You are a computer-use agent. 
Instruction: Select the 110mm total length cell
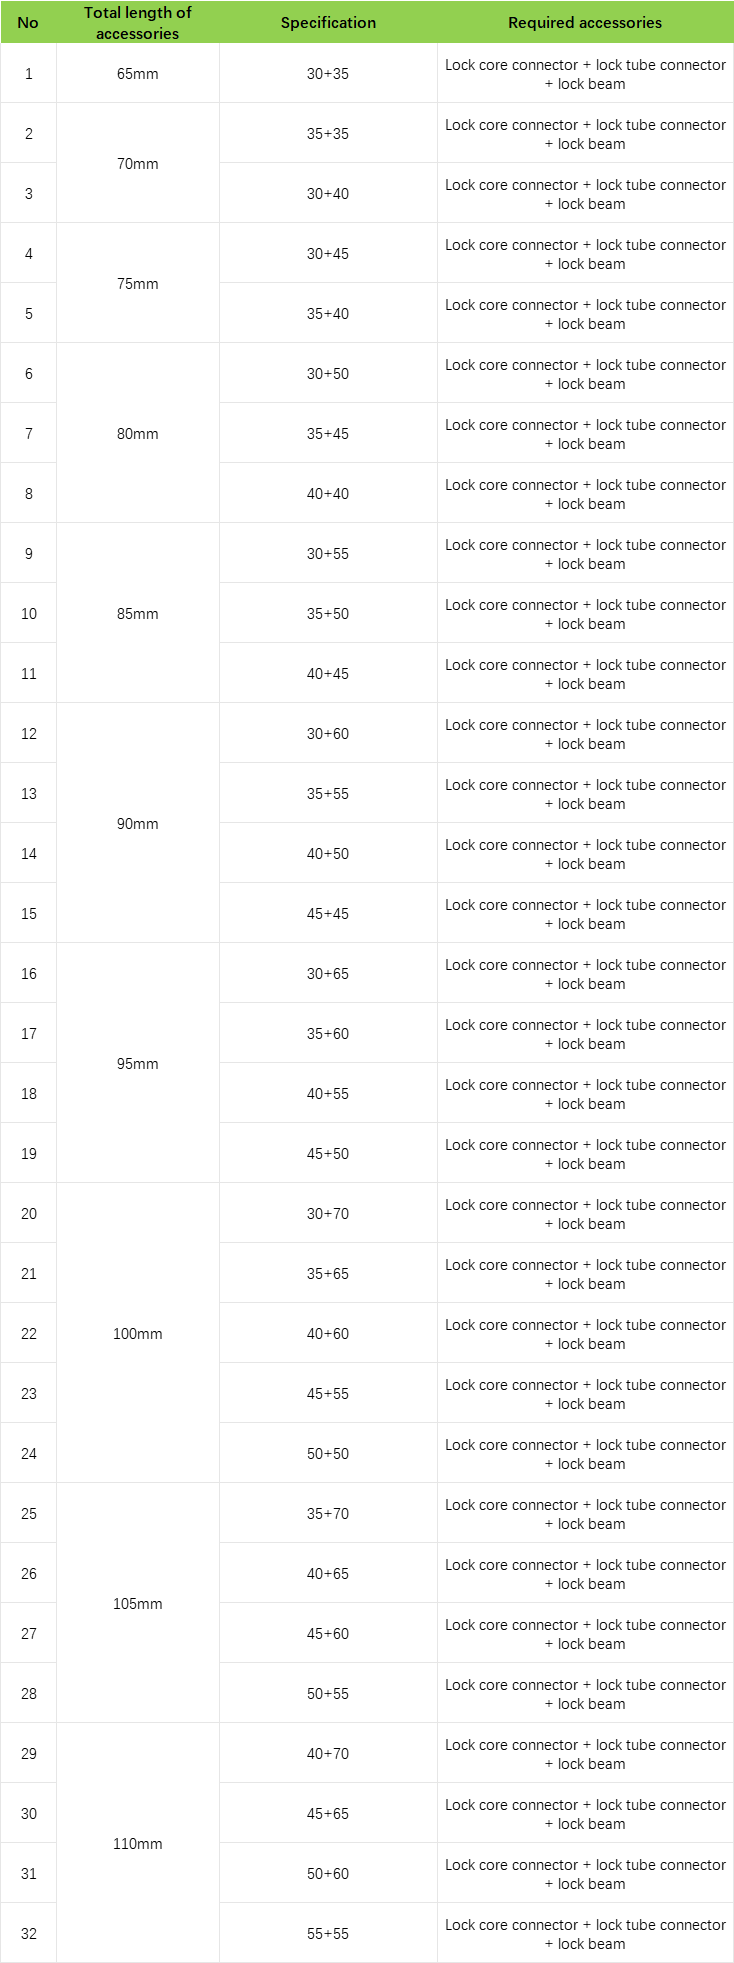(x=138, y=1844)
